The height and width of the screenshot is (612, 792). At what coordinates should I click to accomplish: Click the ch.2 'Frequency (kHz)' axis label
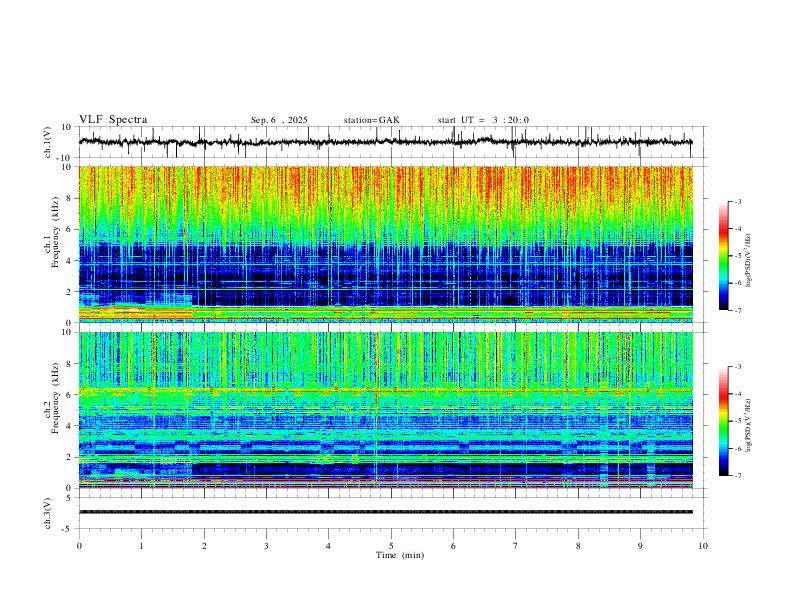pos(55,398)
